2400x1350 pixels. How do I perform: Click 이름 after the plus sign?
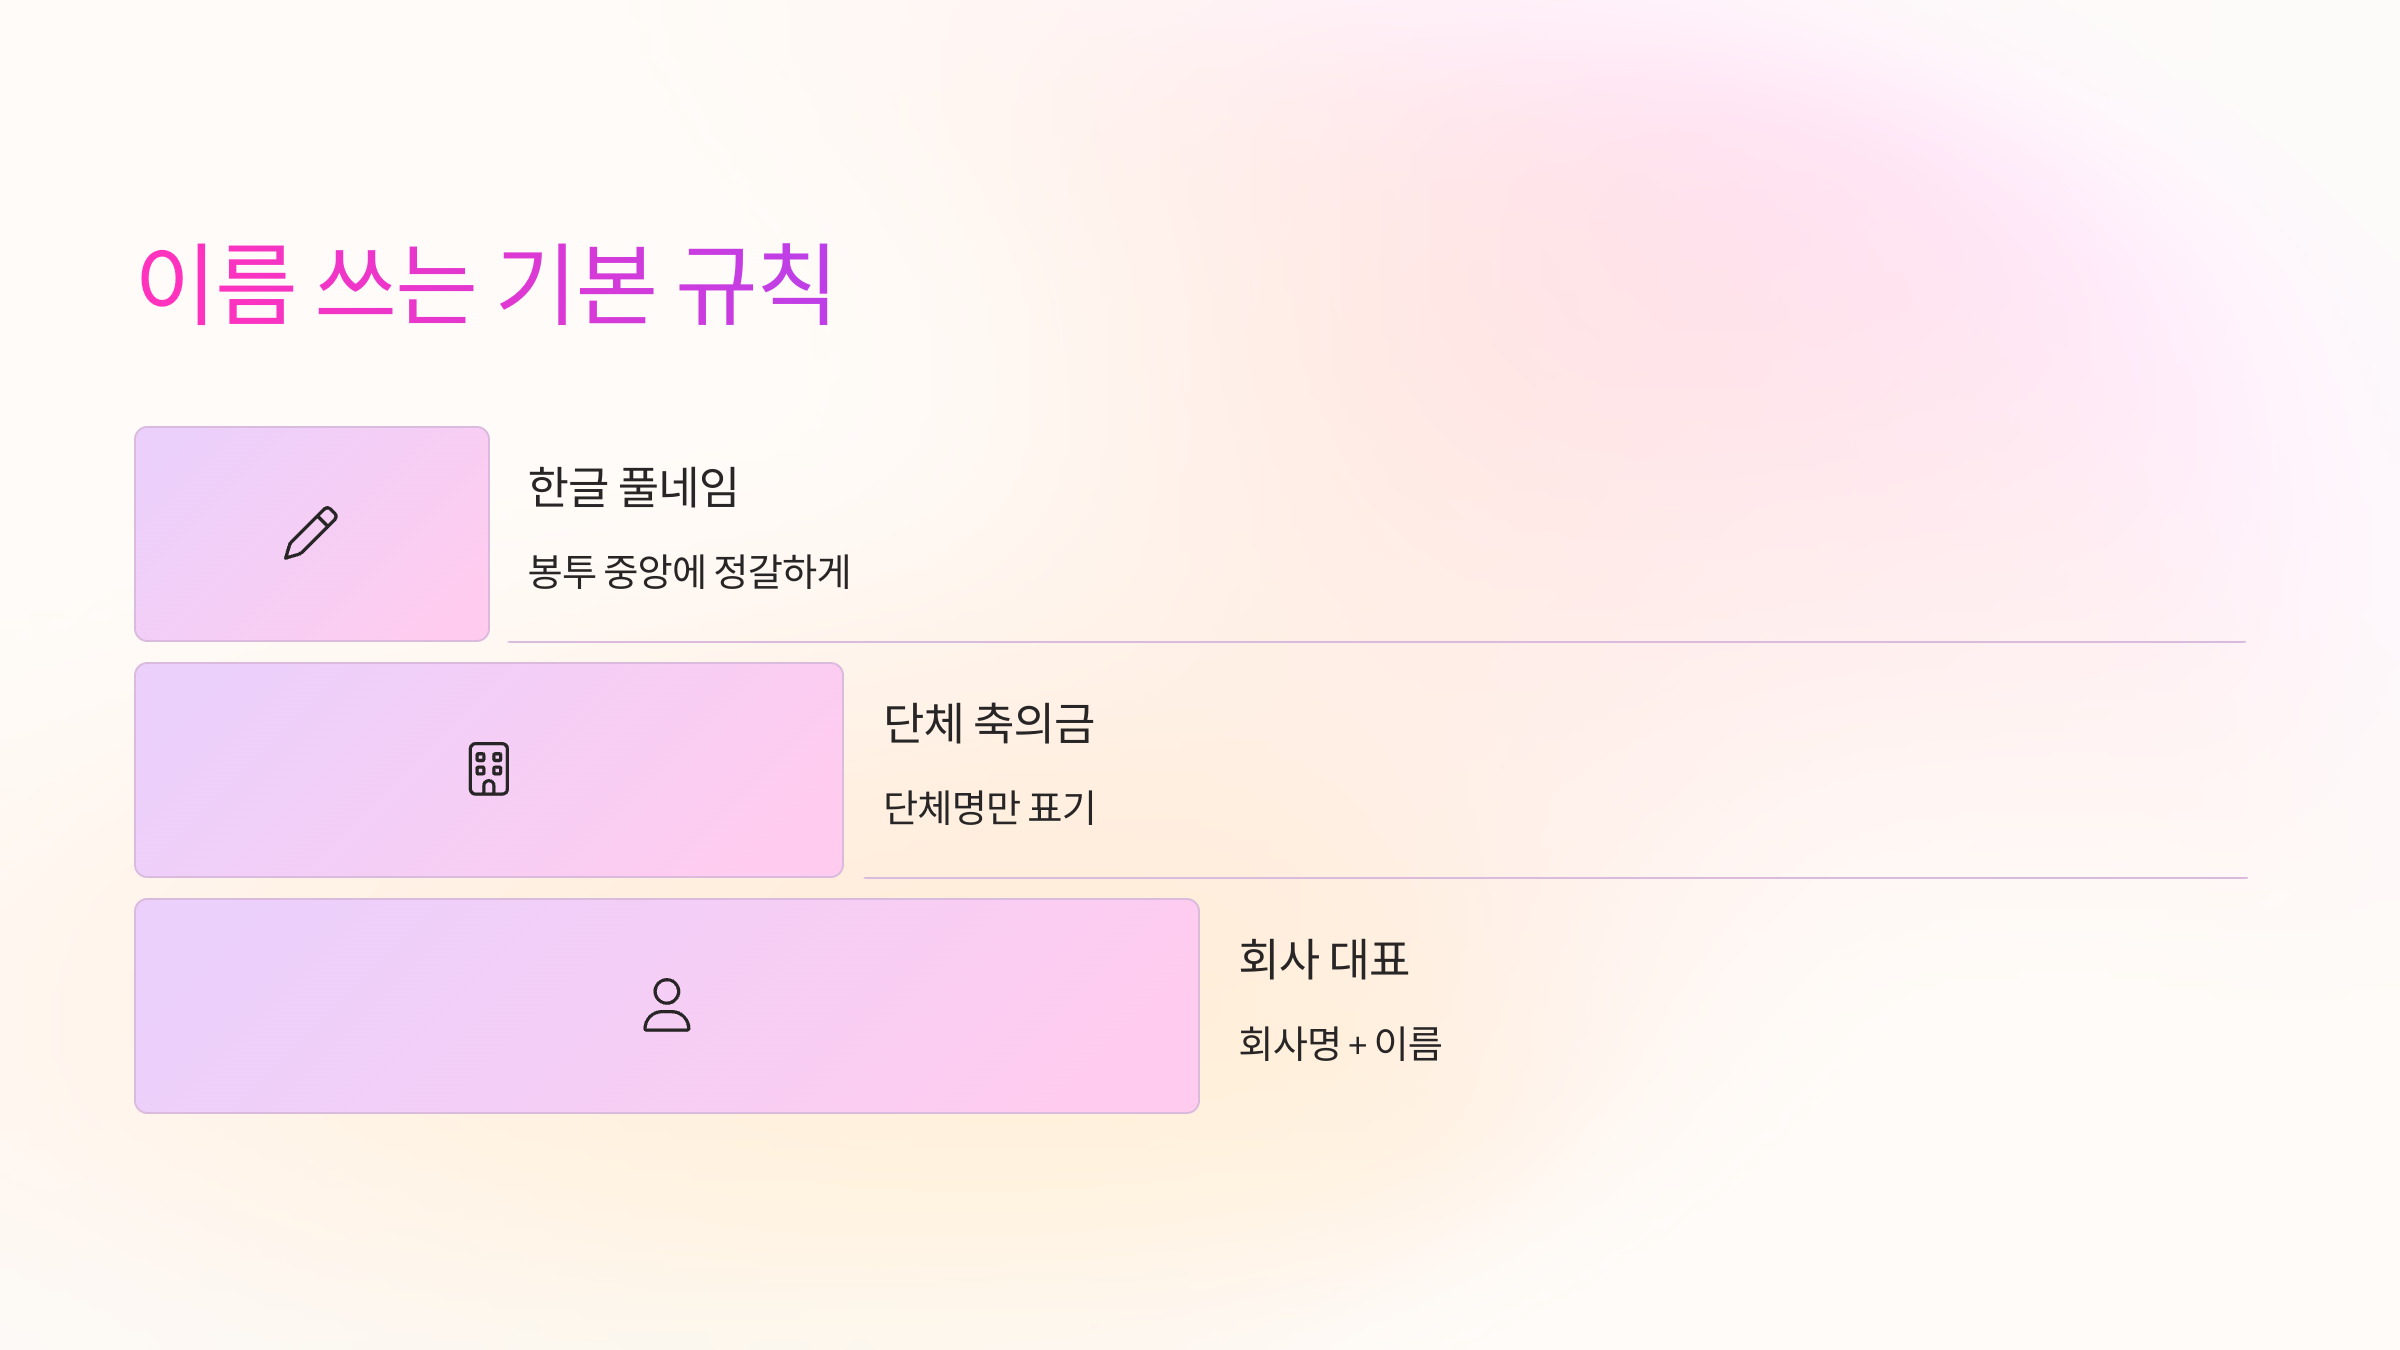click(1408, 1044)
